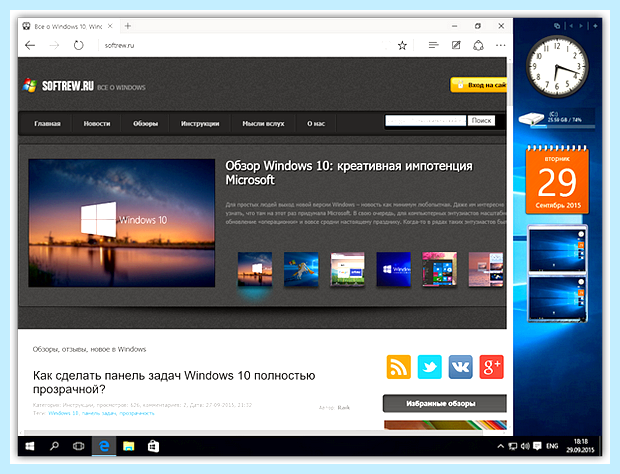Open File Explorer from the taskbar
Image resolution: width=620 pixels, height=474 pixels.
(129, 446)
